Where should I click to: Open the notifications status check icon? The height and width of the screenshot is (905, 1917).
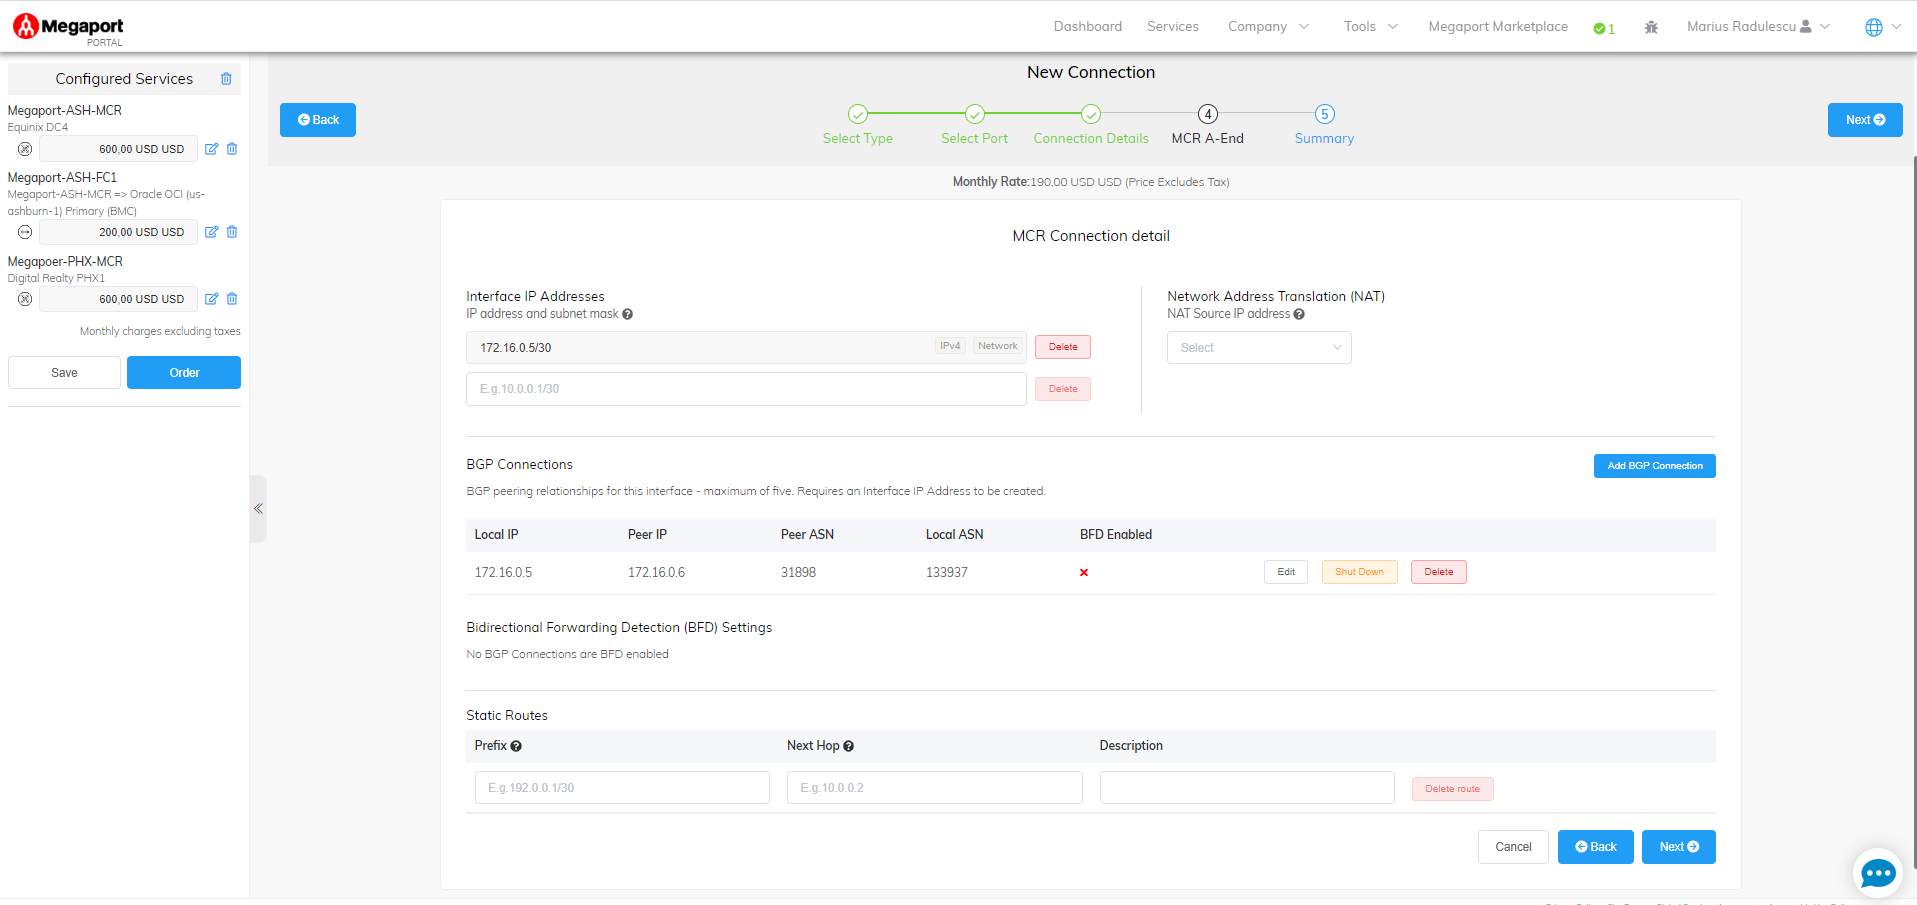tap(1603, 28)
